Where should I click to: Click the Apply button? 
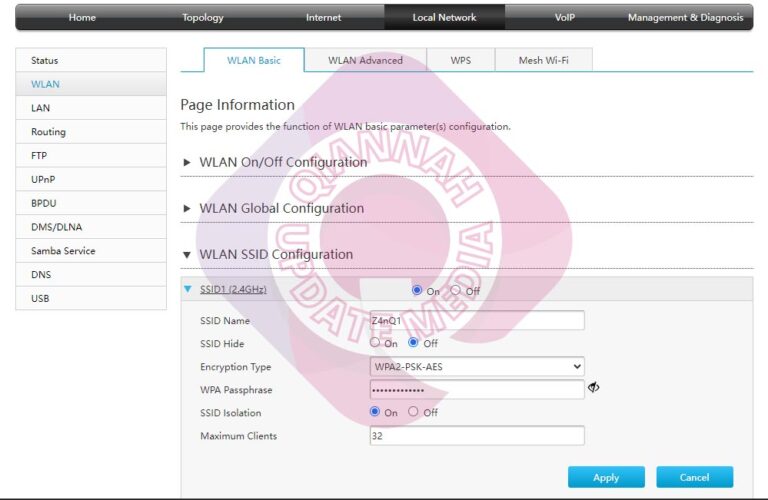606,477
